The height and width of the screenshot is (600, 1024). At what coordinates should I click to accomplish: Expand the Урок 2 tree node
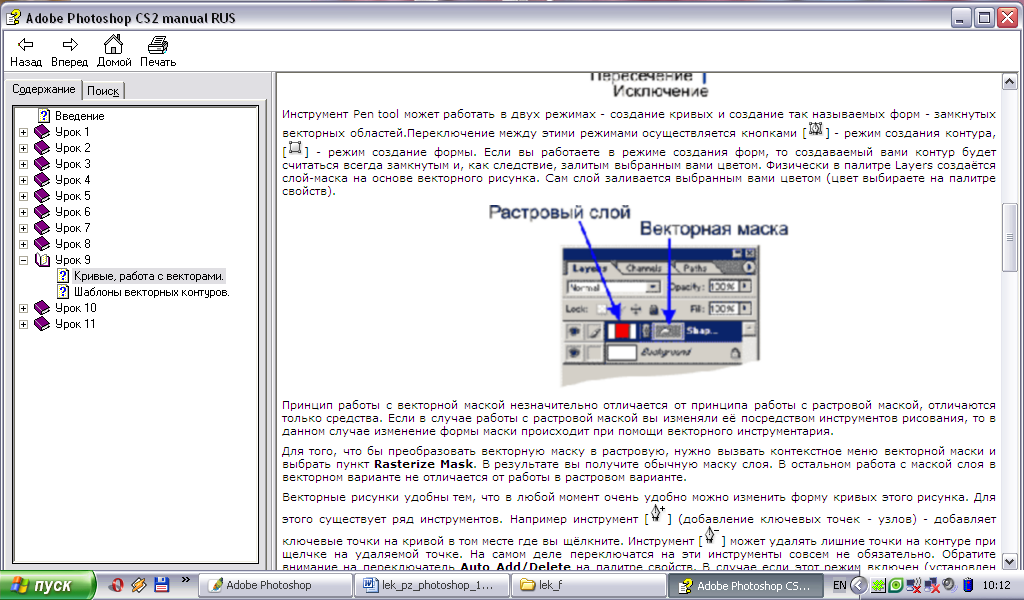point(24,148)
